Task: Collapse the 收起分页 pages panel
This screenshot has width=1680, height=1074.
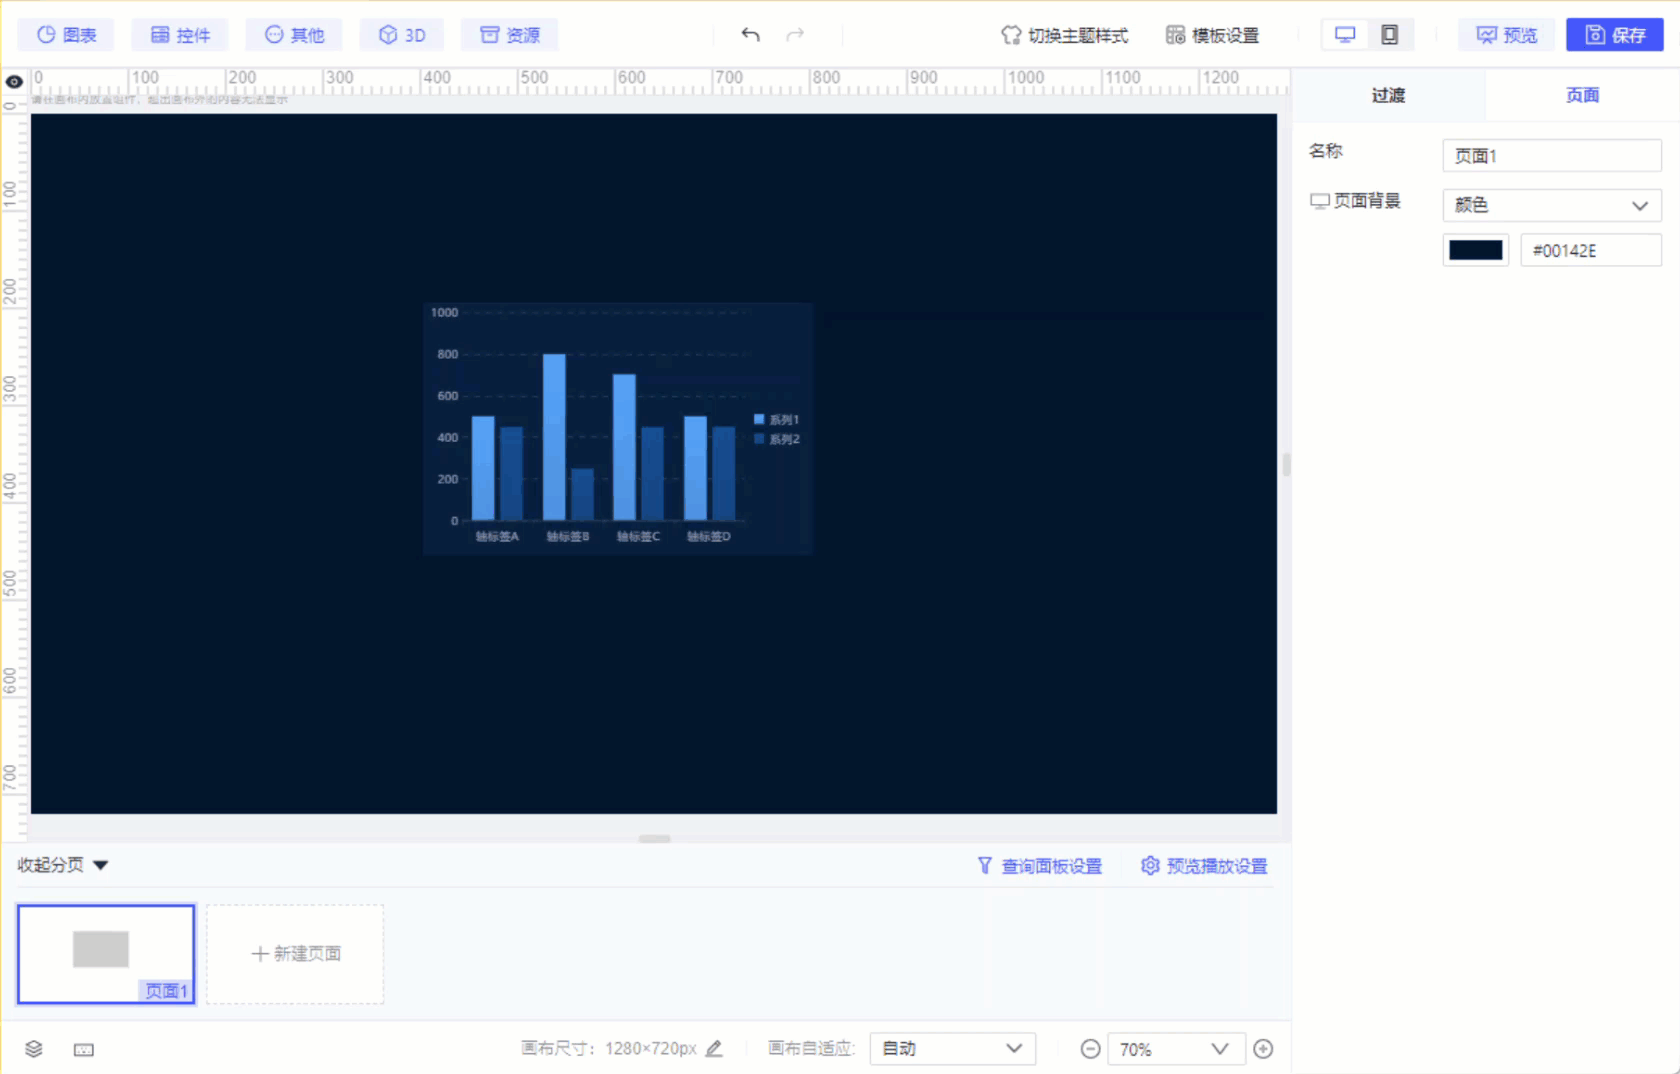Action: tap(62, 865)
